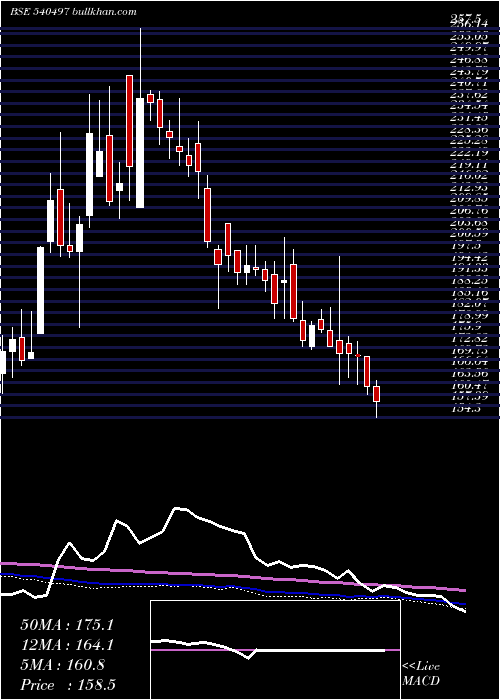This screenshot has width=500, height=700.
Task: Click the 222.19 price axis label
Action: tap(469, 153)
